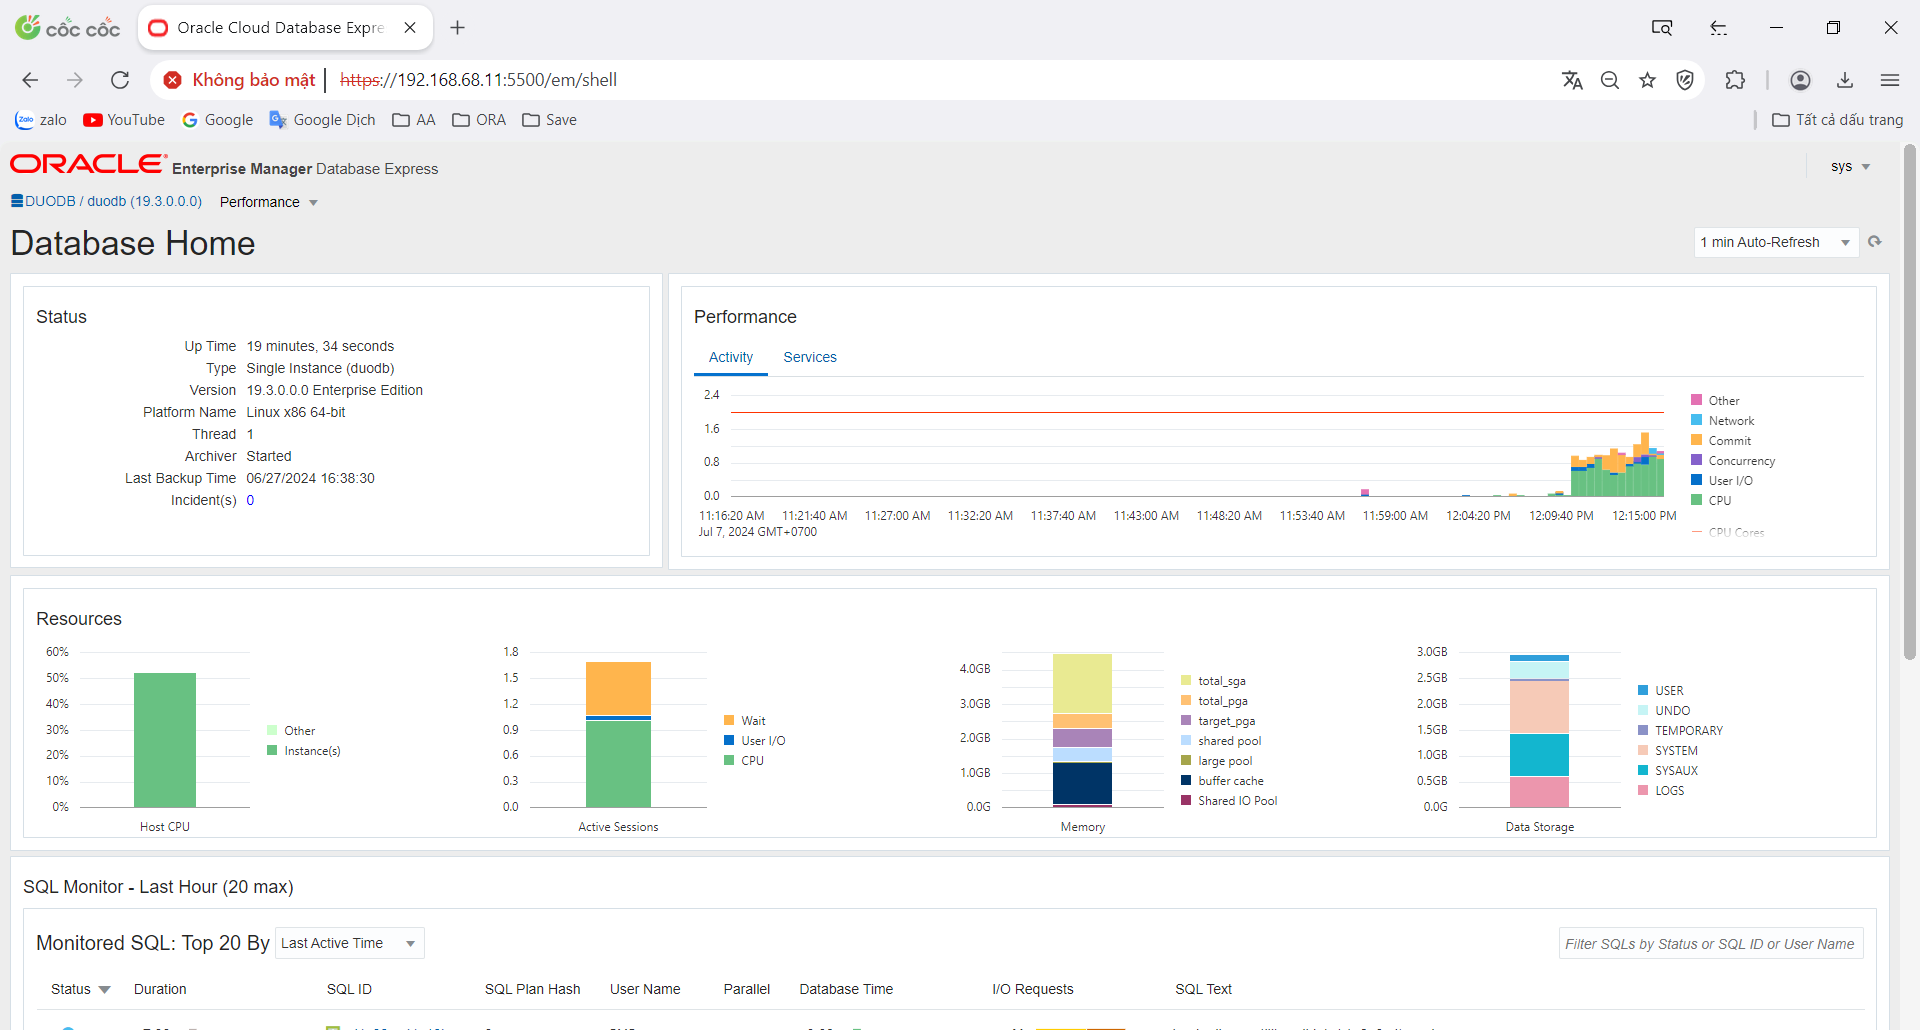Click the Duration column header
Screen dimensions: 1920x1030
[160, 989]
